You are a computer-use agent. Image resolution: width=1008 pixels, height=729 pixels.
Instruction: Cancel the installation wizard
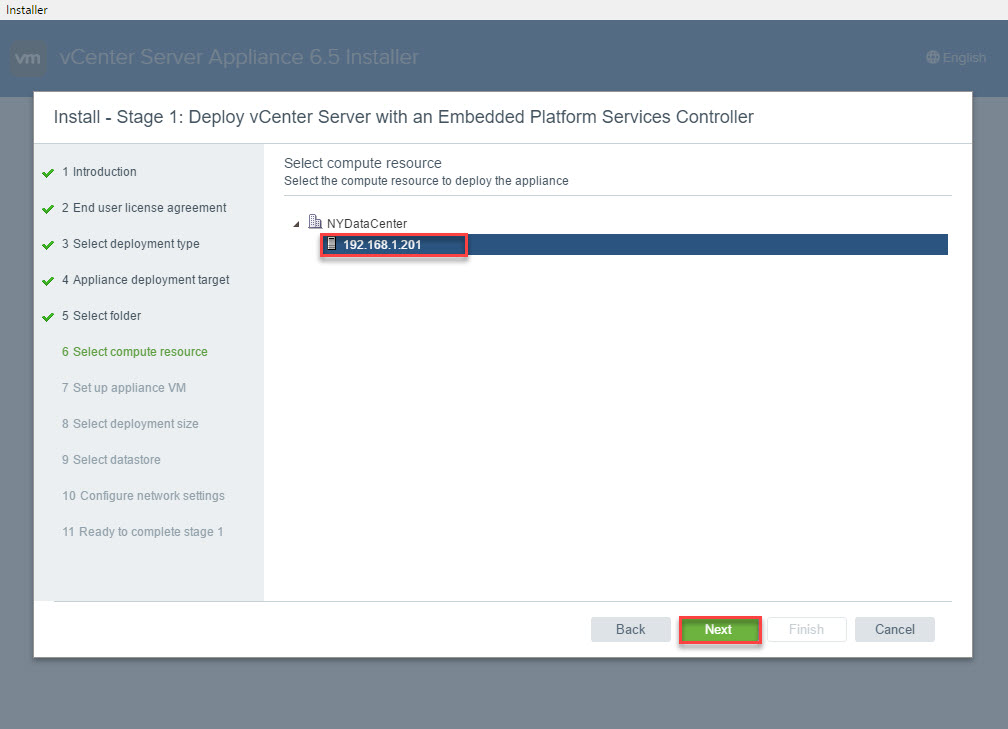[x=894, y=629]
